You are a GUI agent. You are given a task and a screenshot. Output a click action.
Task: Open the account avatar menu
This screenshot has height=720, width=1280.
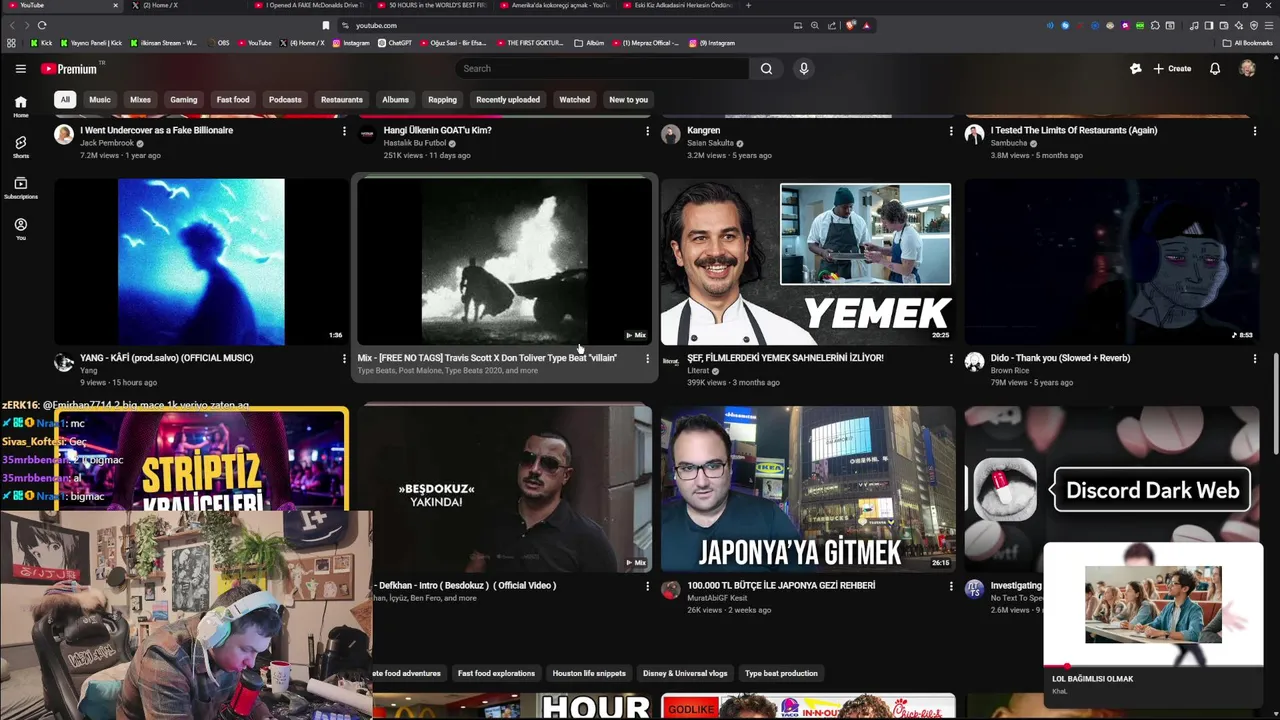coord(1247,69)
